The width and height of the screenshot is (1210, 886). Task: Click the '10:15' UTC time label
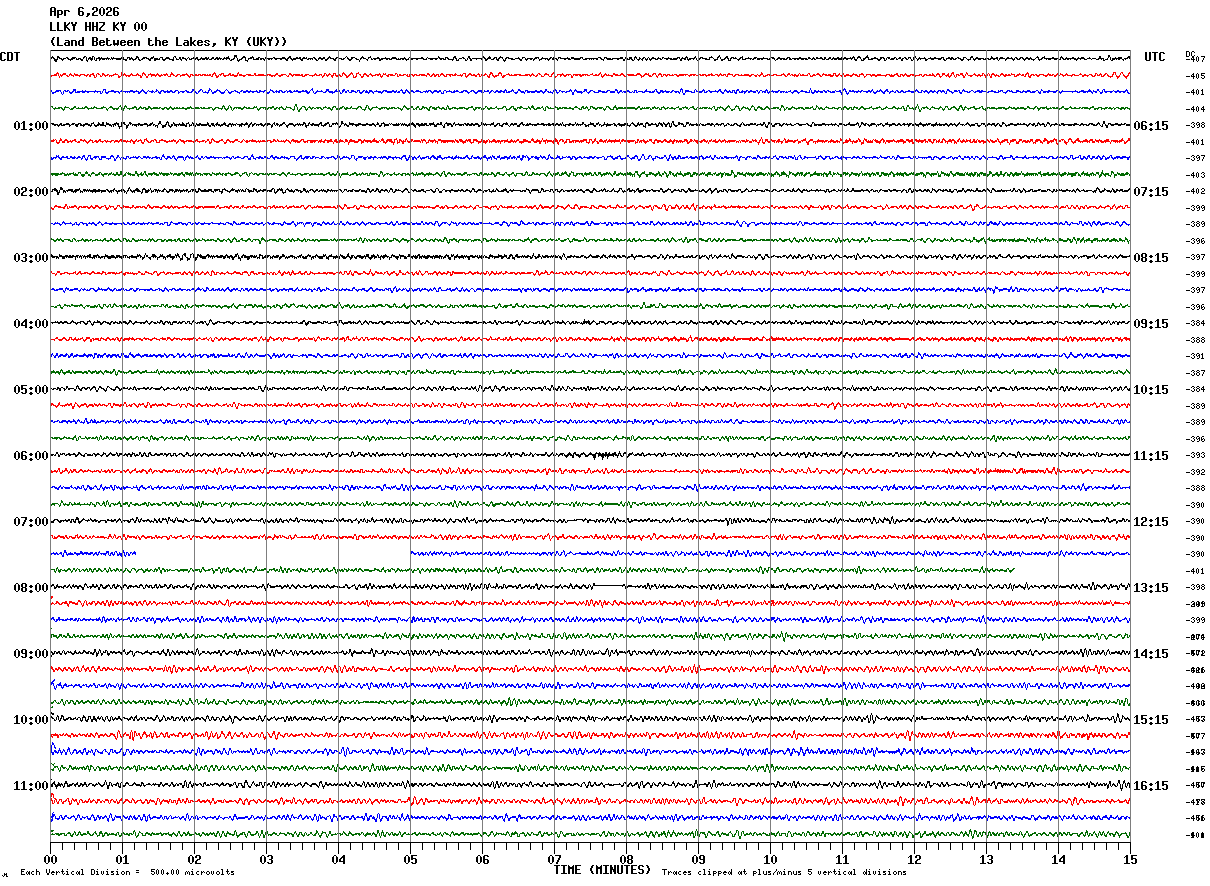tap(1151, 390)
